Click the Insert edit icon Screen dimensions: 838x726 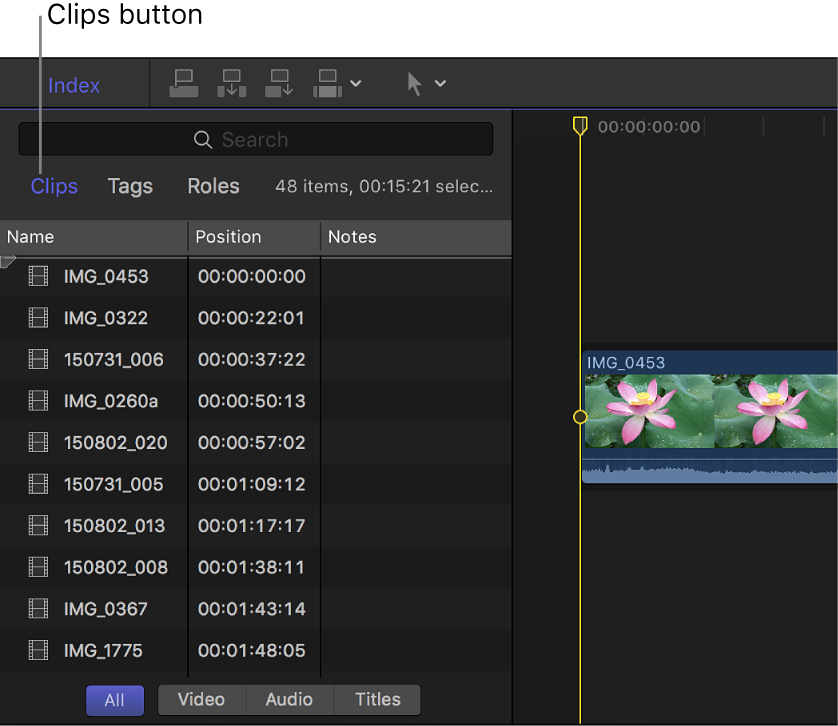click(x=231, y=83)
